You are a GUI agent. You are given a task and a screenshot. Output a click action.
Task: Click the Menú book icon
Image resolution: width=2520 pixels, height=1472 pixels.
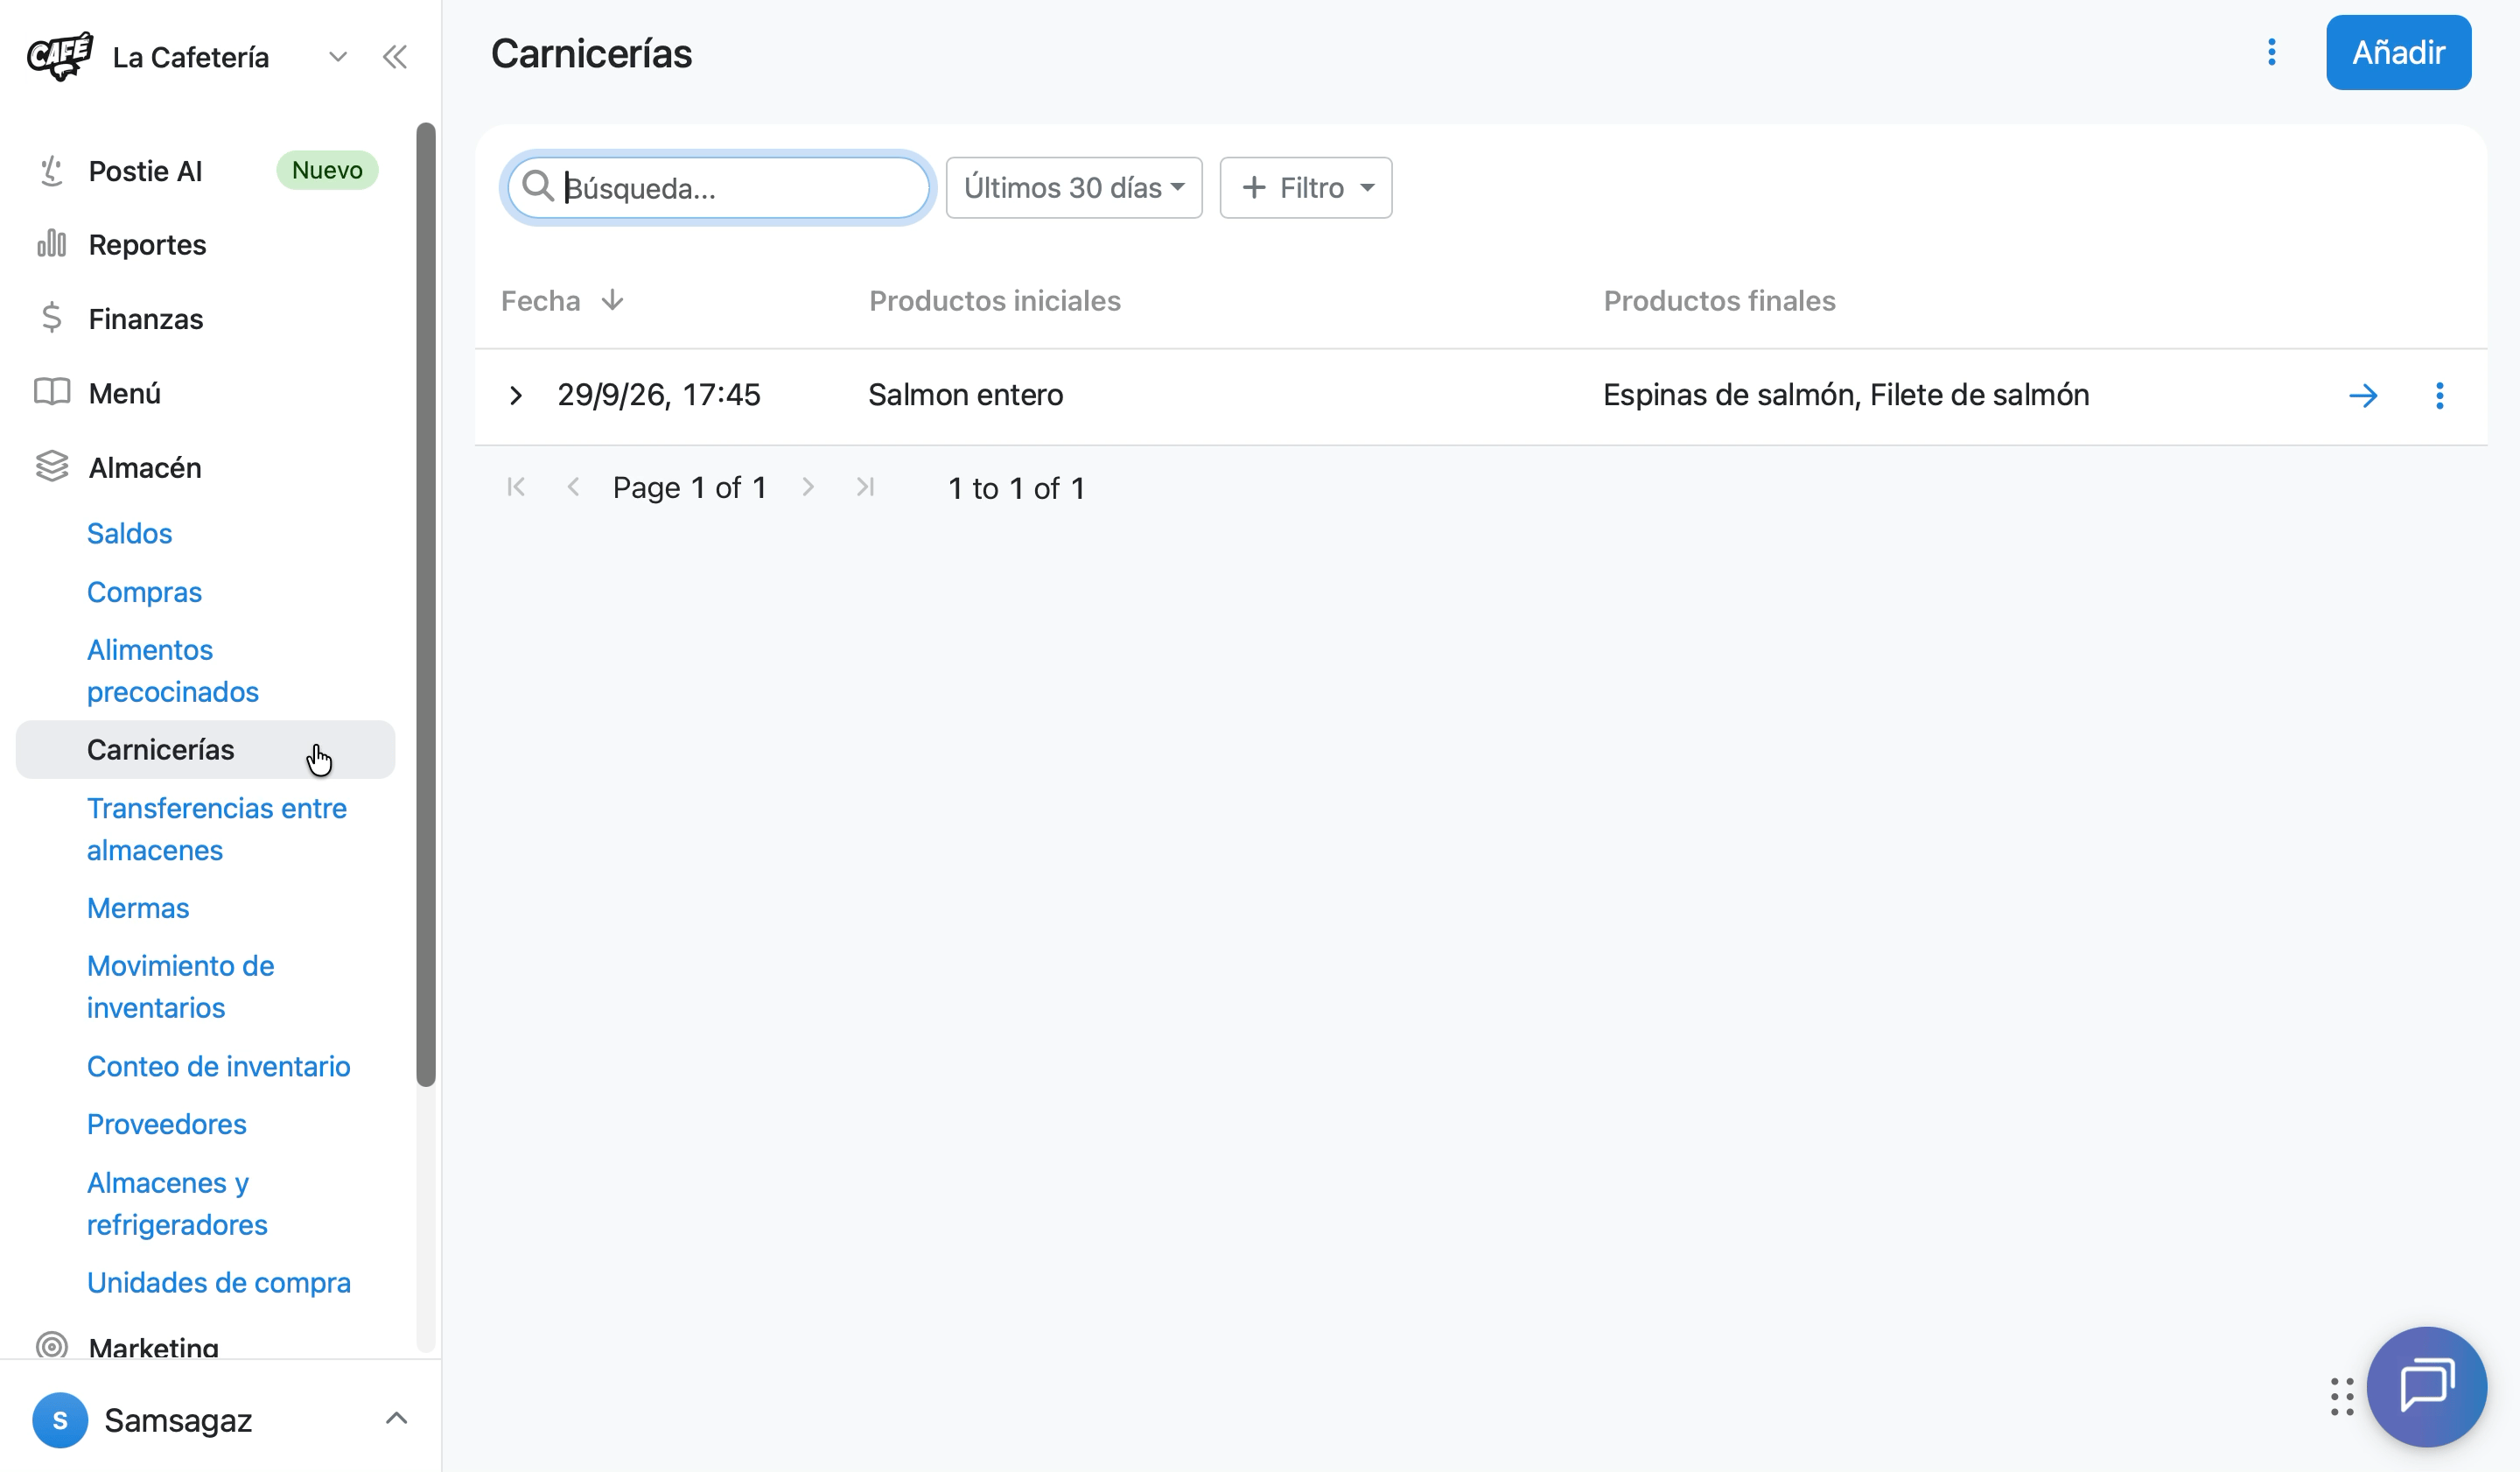point(52,392)
